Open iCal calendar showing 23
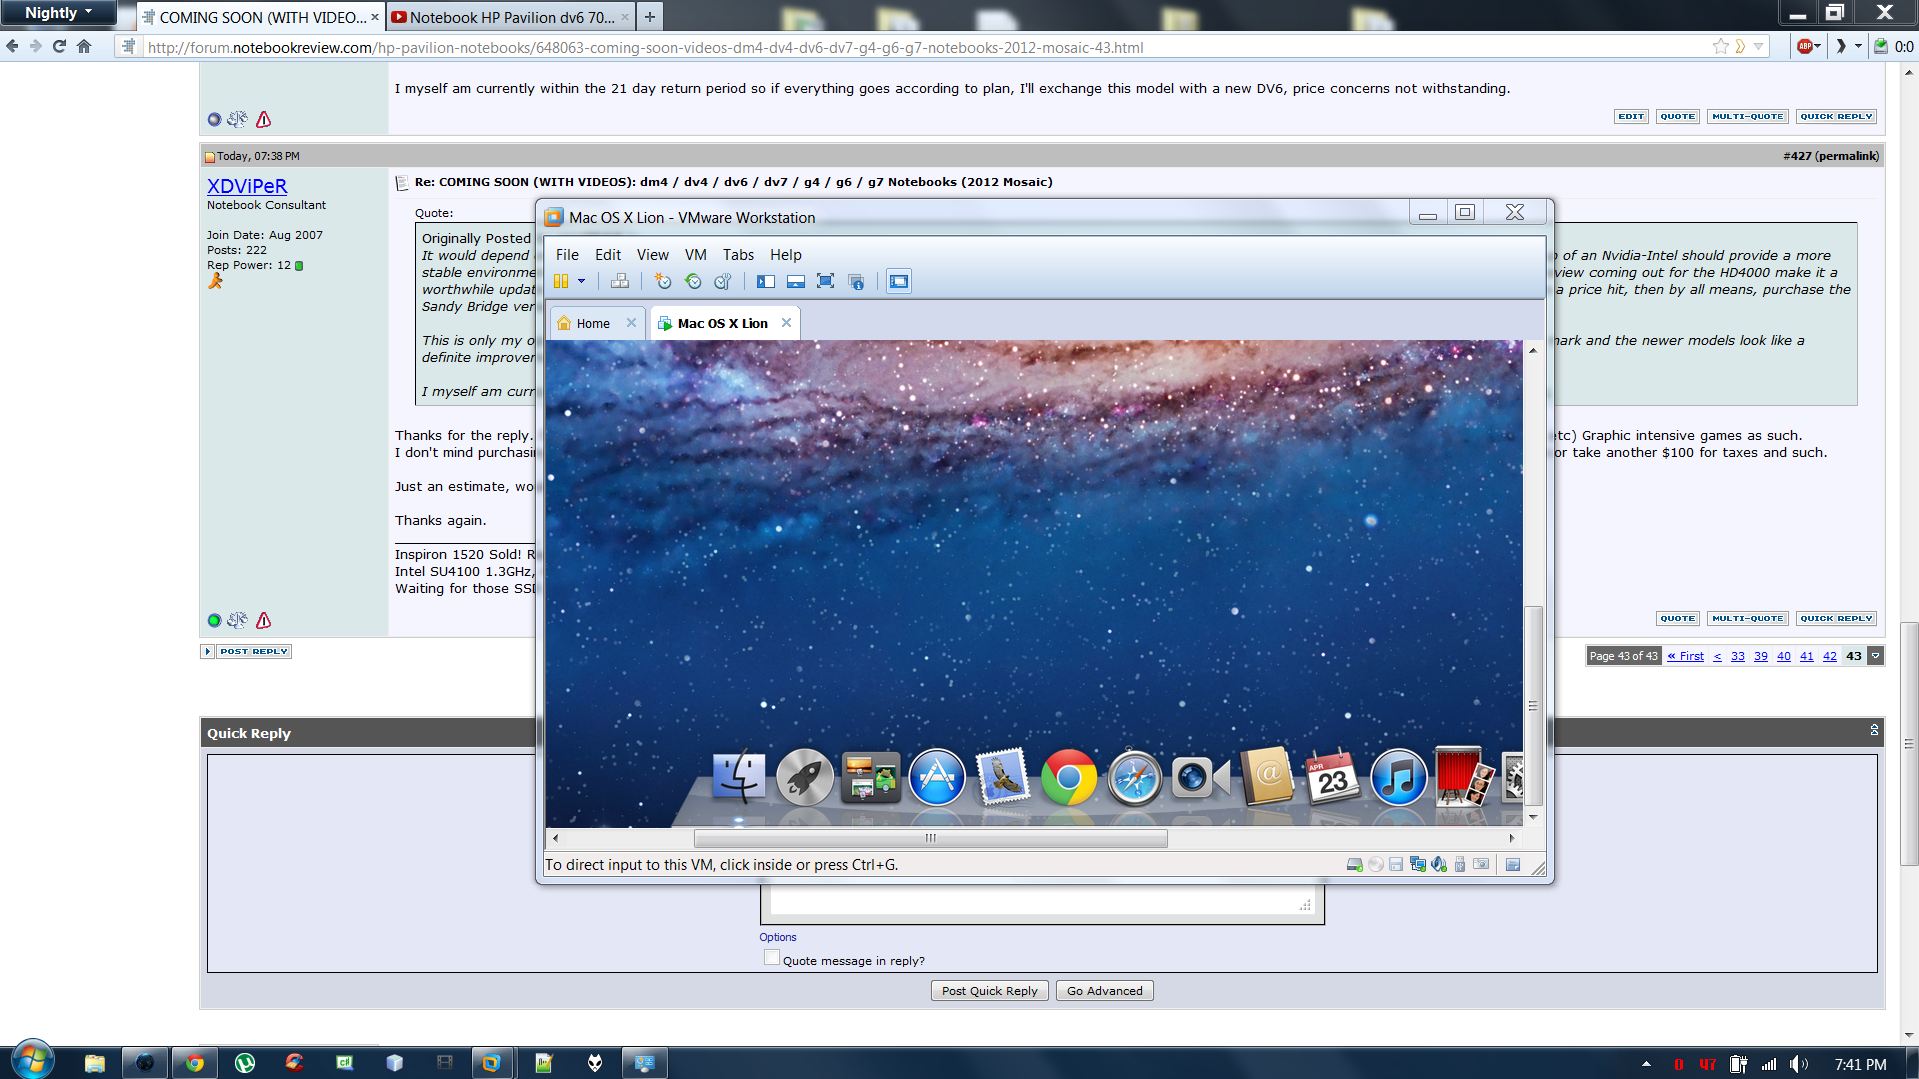Viewport: 1919px width, 1079px height. point(1333,777)
